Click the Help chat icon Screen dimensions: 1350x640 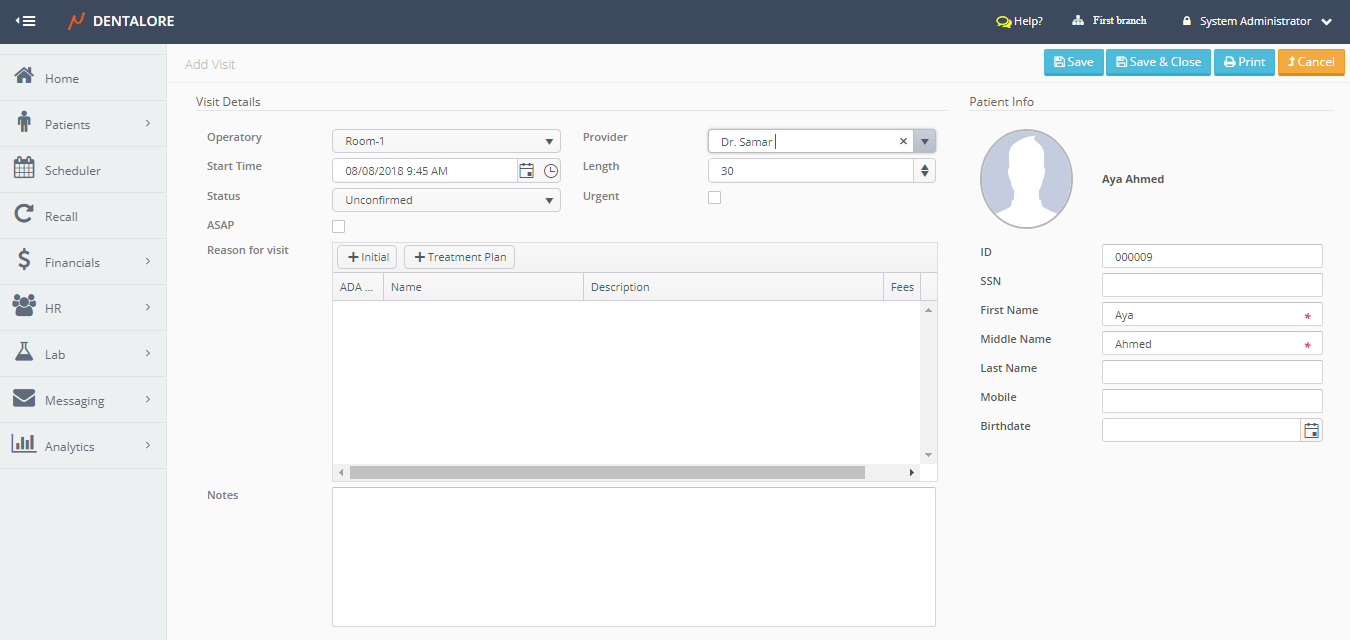(x=1003, y=21)
